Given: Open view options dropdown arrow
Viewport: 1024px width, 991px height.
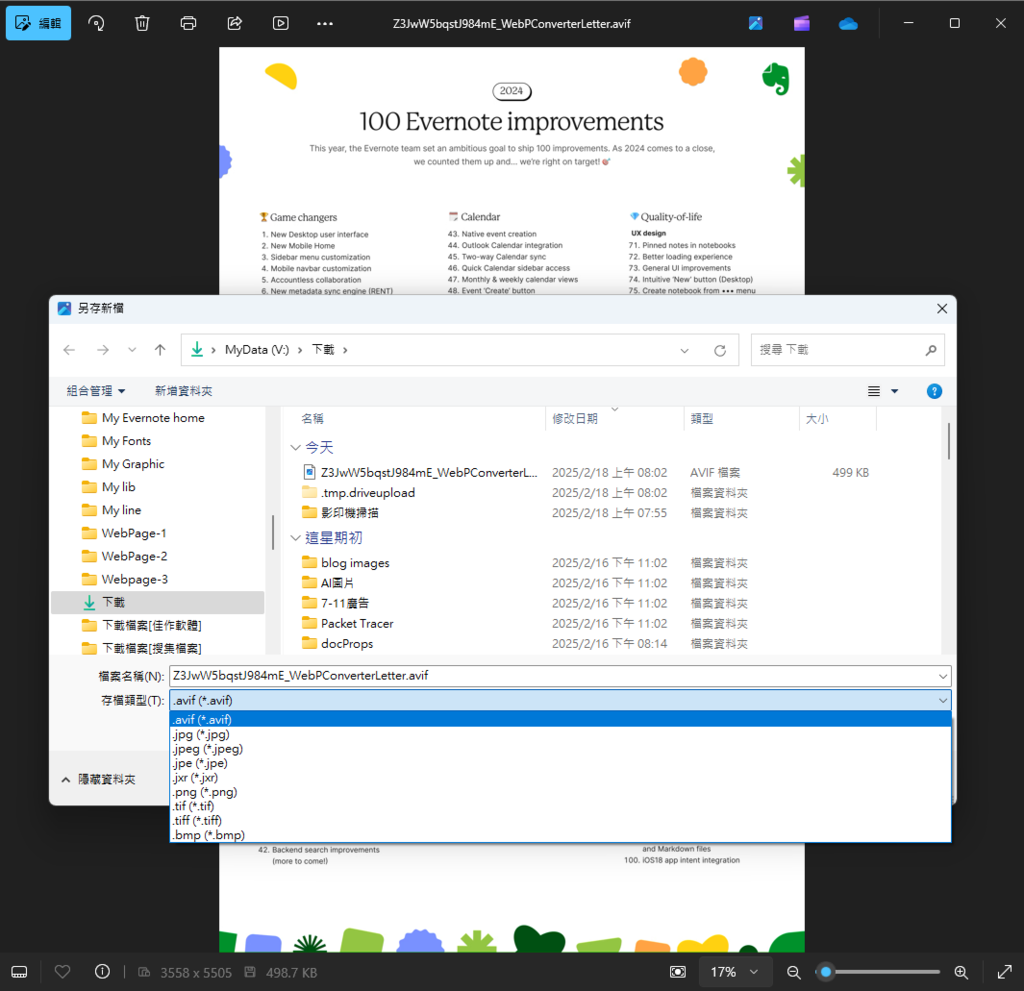Looking at the screenshot, I should pyautogui.click(x=895, y=391).
